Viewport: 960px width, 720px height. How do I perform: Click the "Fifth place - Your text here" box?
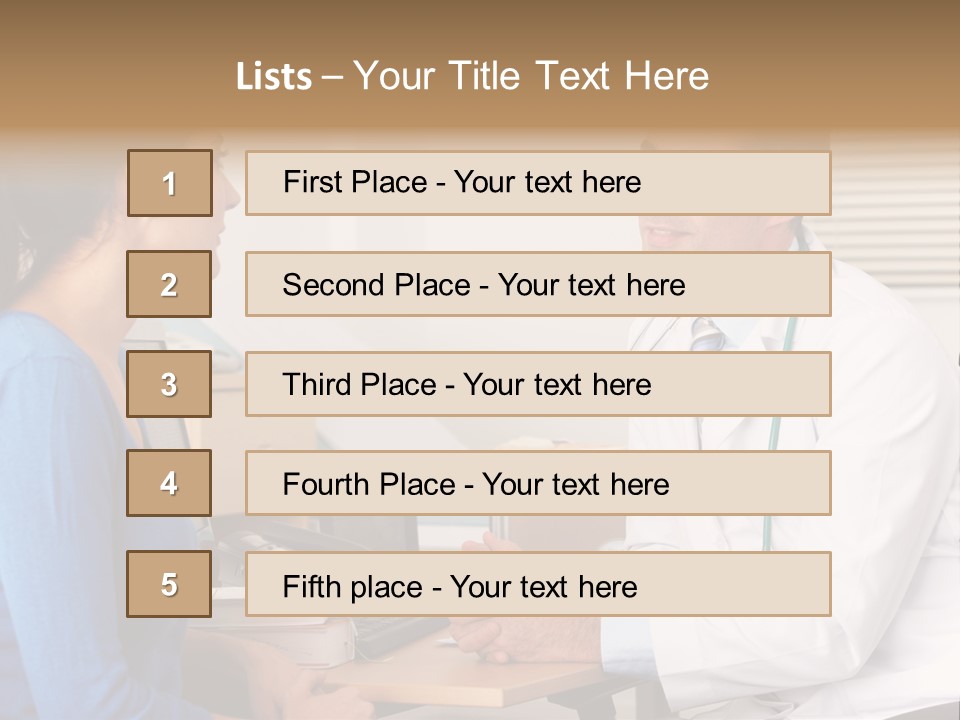538,585
